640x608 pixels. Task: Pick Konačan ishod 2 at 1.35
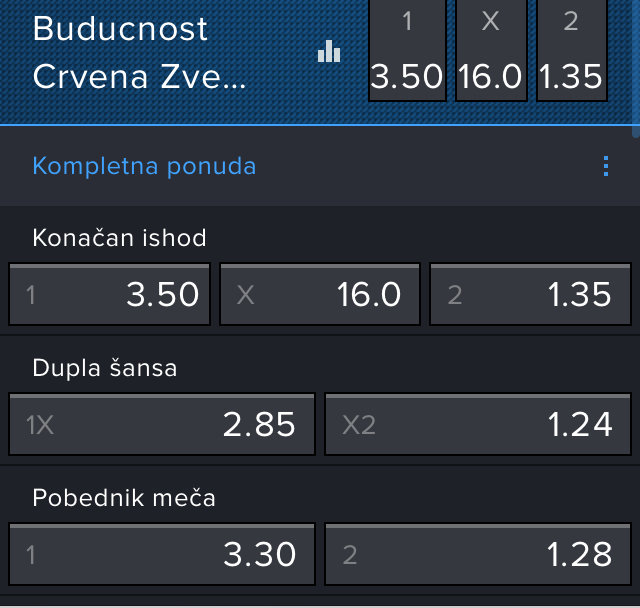pyautogui.click(x=530, y=294)
